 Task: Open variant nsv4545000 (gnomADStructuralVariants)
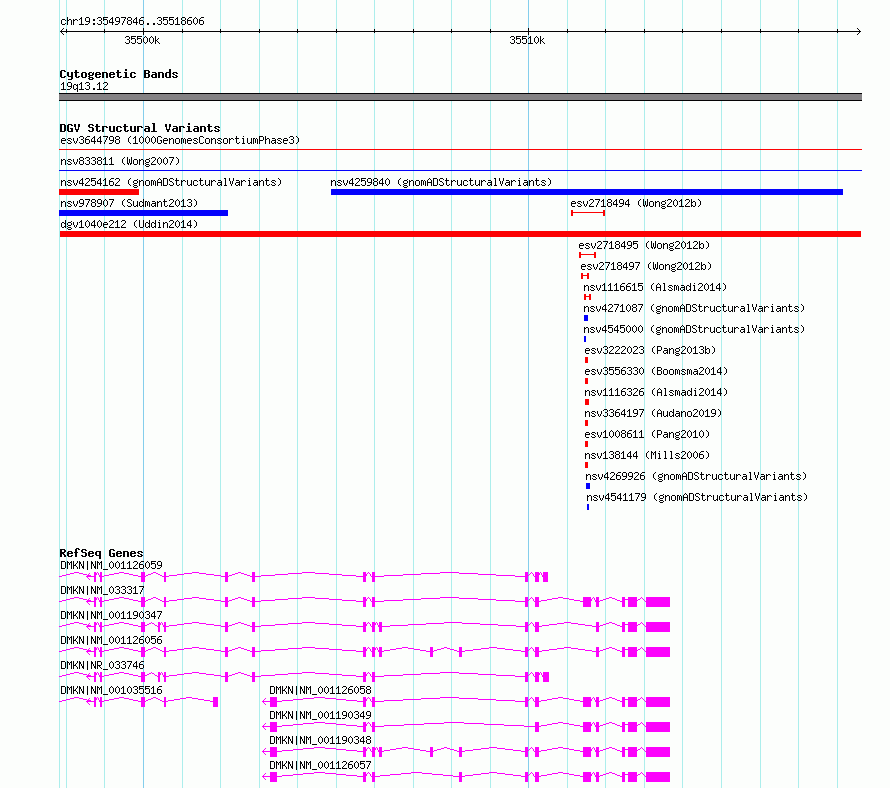[694, 329]
